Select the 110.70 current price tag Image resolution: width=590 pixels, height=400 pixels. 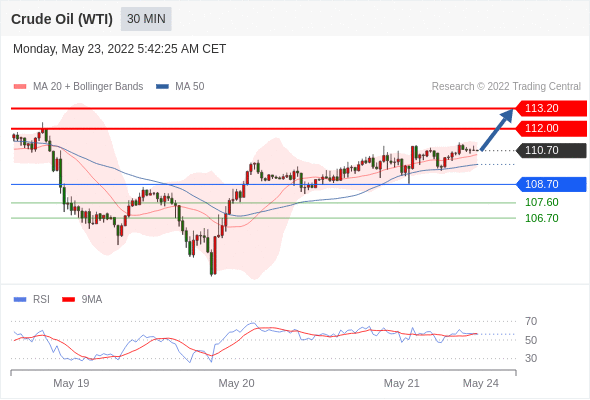click(x=551, y=151)
